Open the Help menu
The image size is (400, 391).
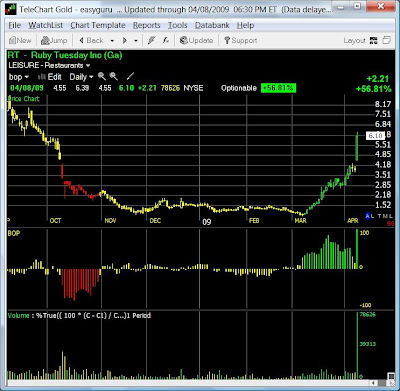245,25
